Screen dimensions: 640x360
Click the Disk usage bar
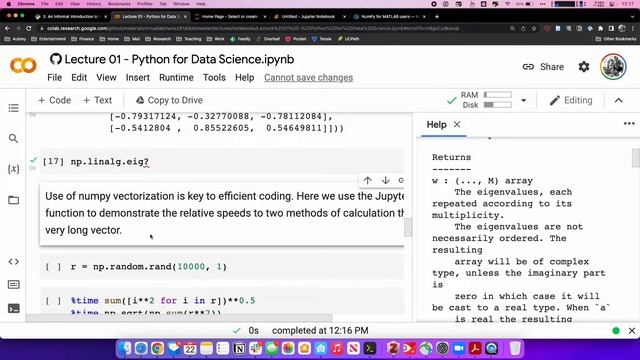pos(498,105)
